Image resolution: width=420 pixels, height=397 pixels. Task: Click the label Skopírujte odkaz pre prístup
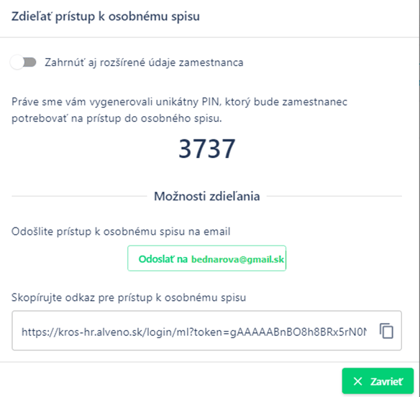coord(83,297)
